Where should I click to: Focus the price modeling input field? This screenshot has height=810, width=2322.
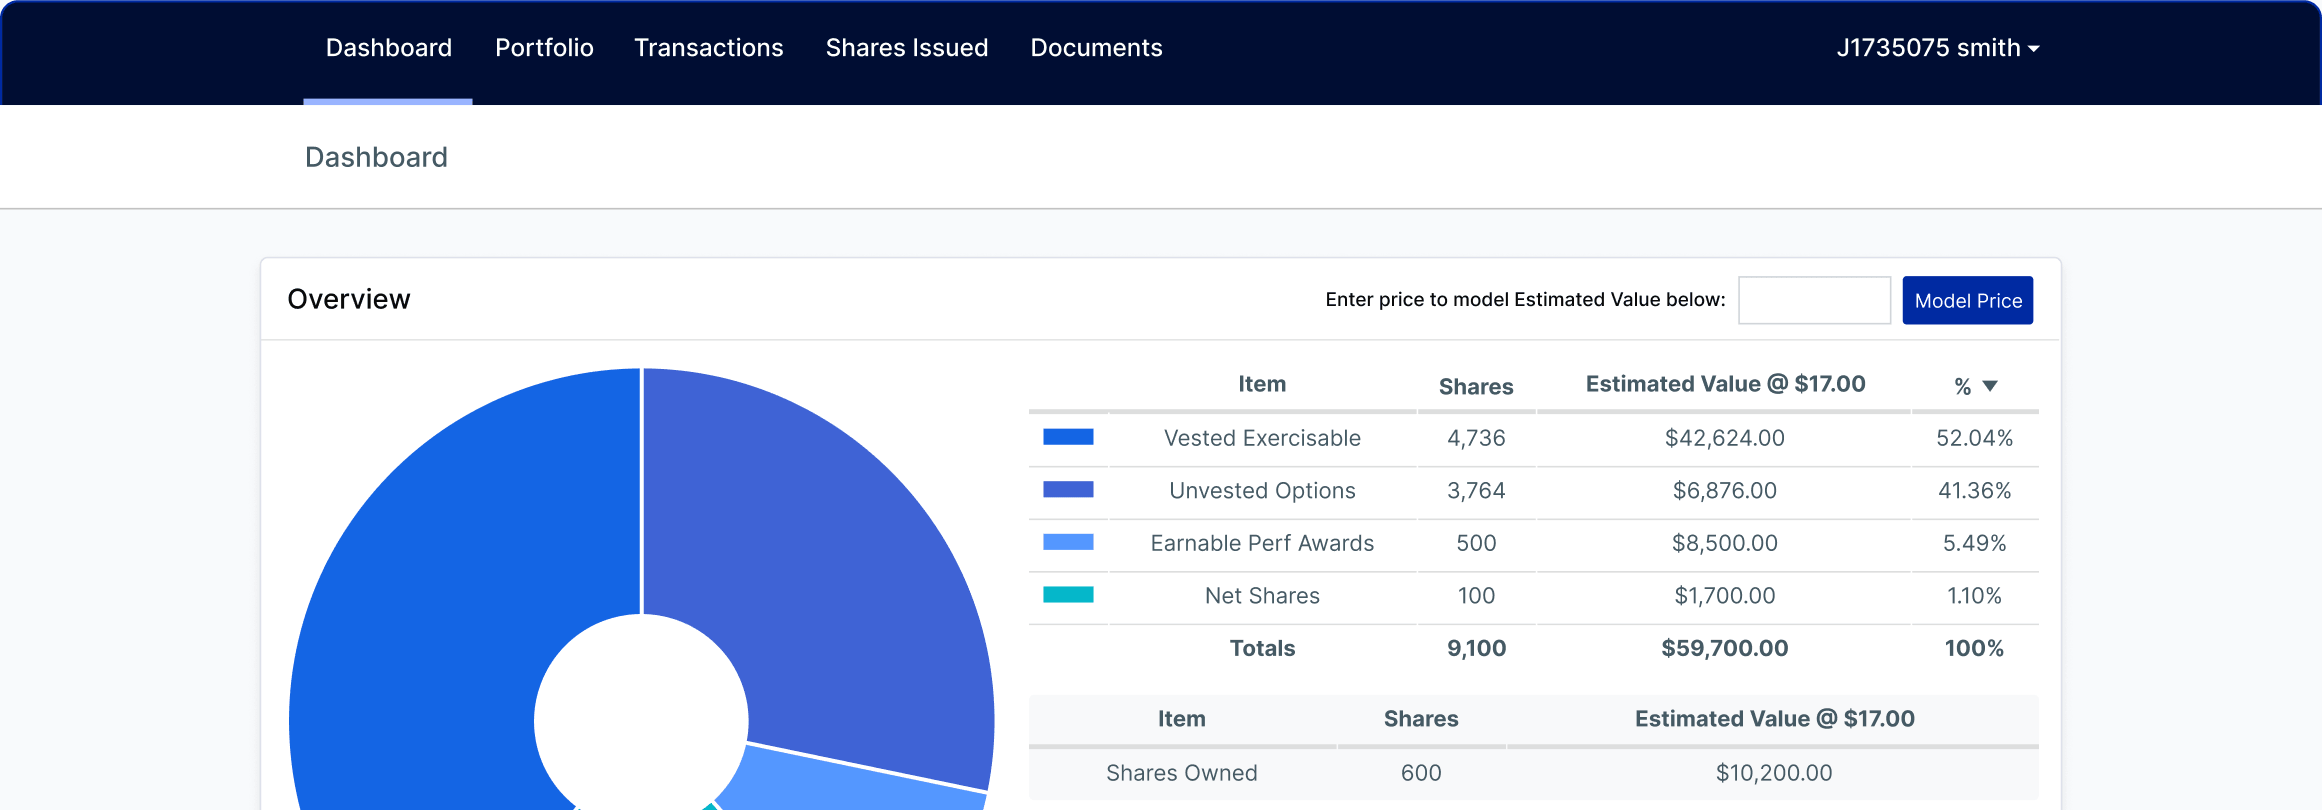pyautogui.click(x=1814, y=300)
